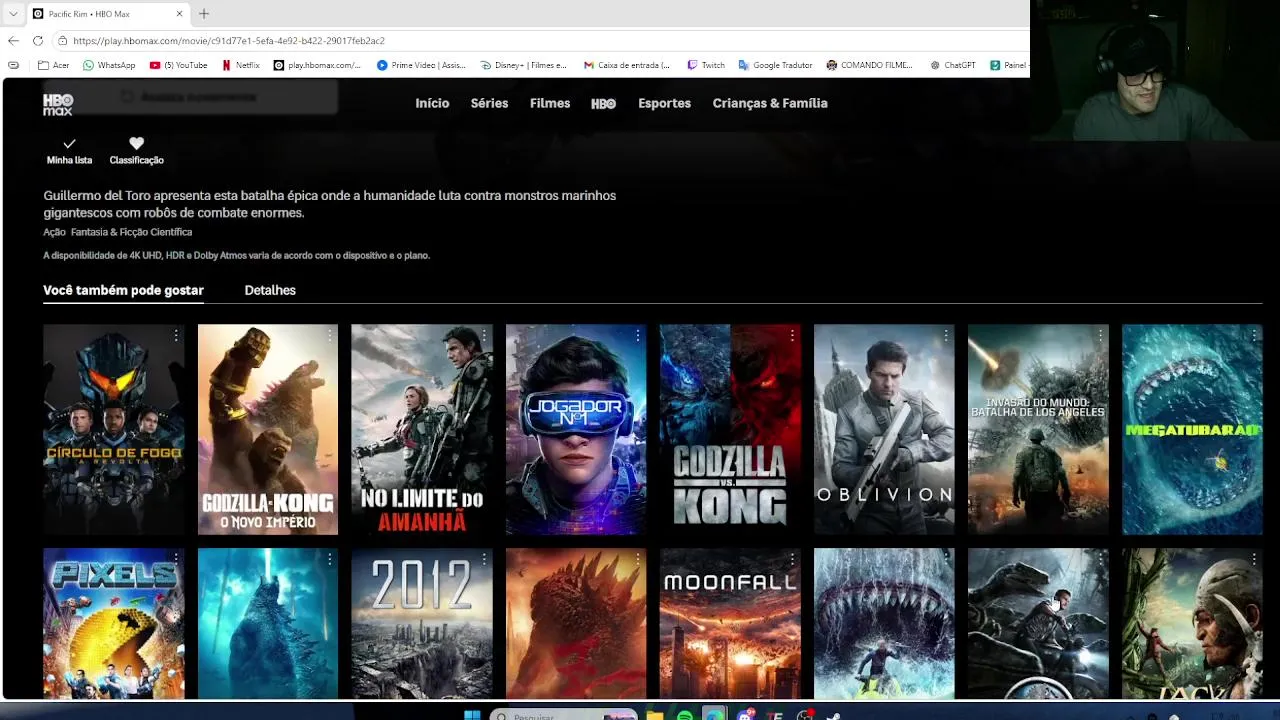Open the Pixels poster
The width and height of the screenshot is (1280, 720).
tap(113, 623)
